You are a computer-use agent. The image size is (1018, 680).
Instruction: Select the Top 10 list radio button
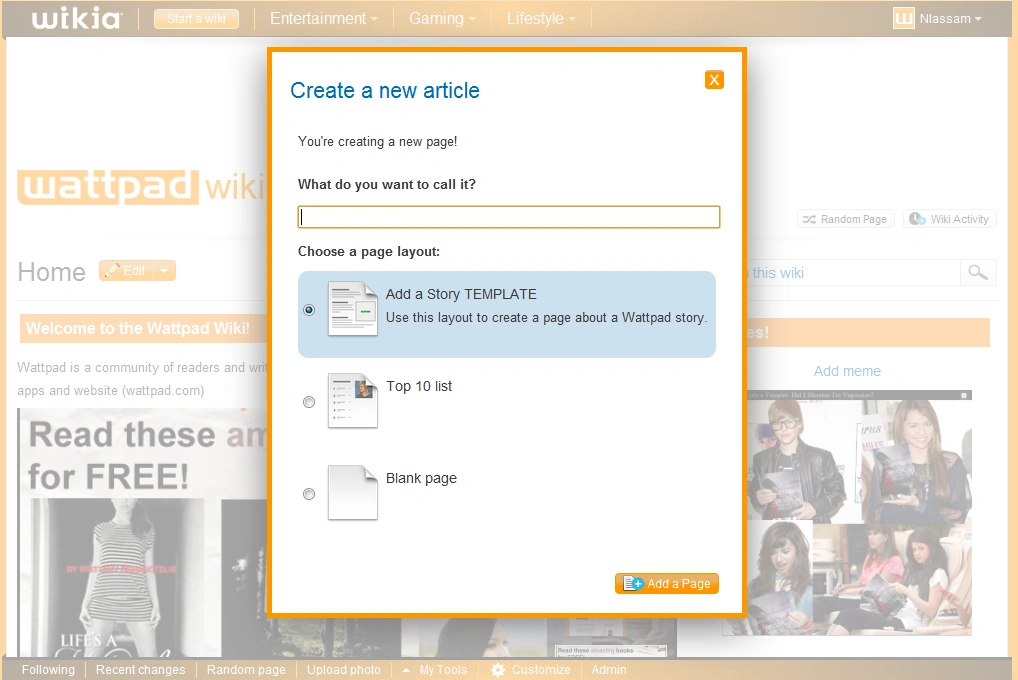click(309, 401)
